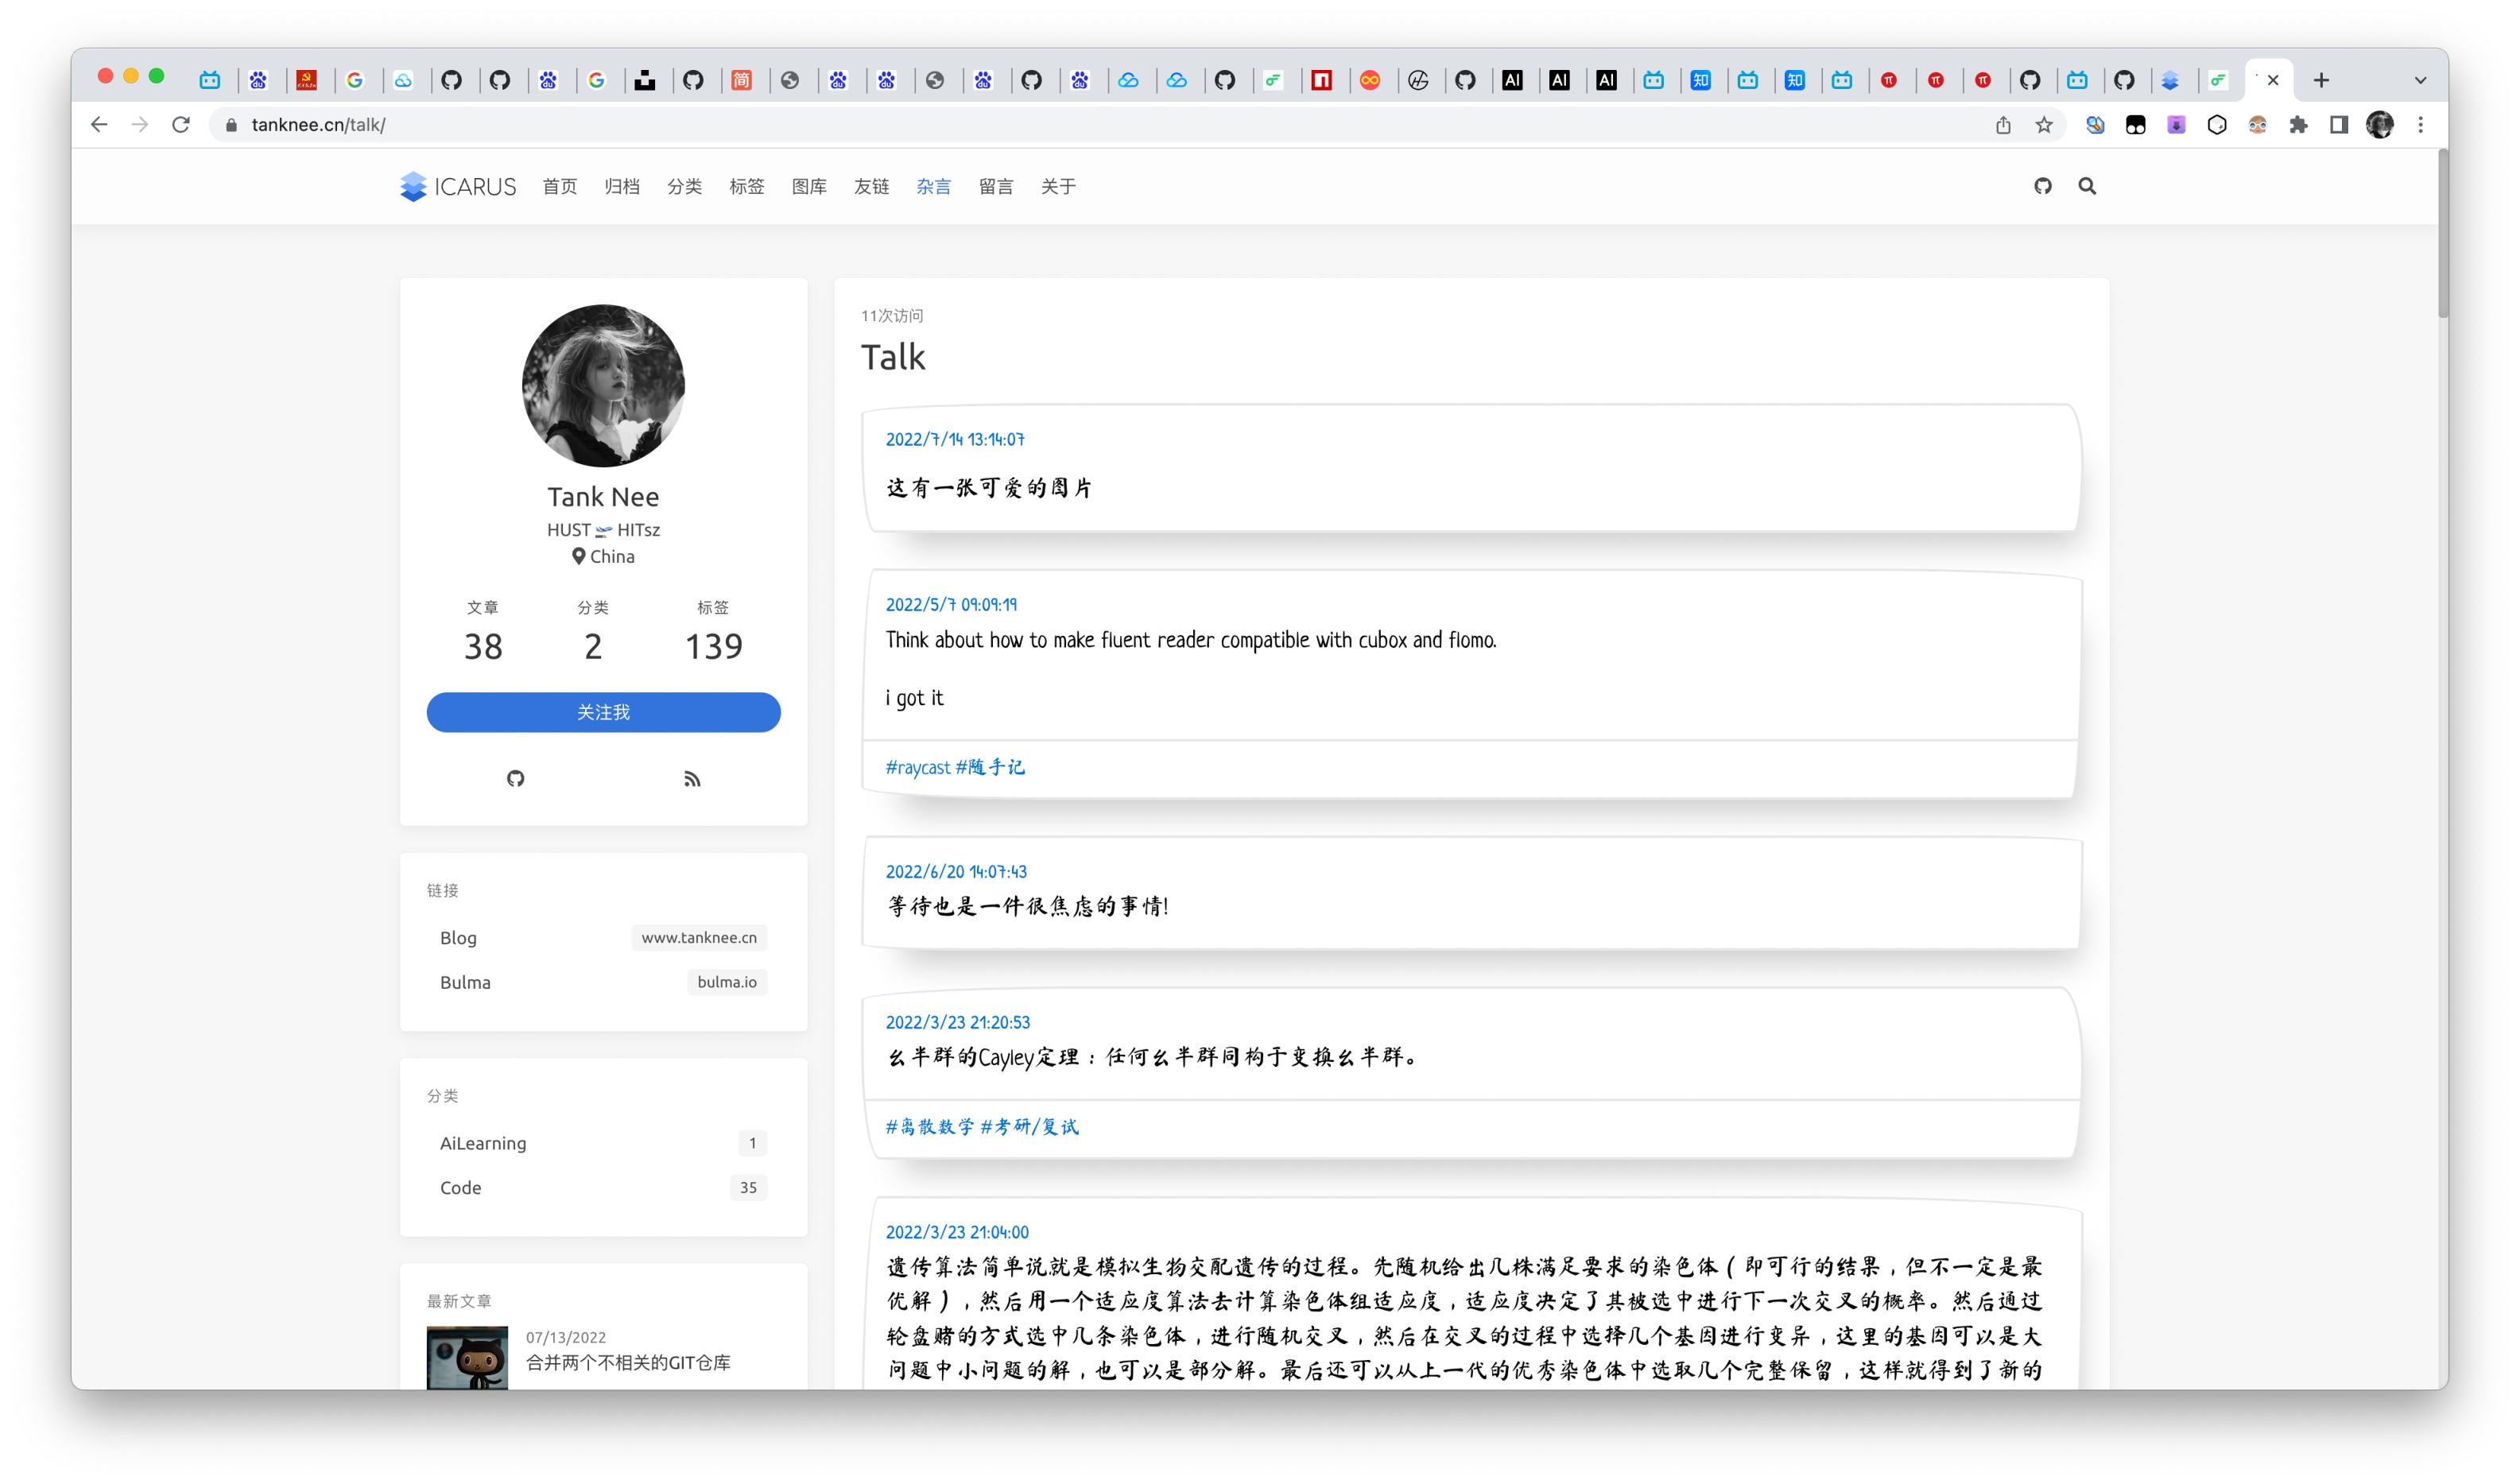
Task: Open Chrome's three-dot menu
Action: 2421,125
